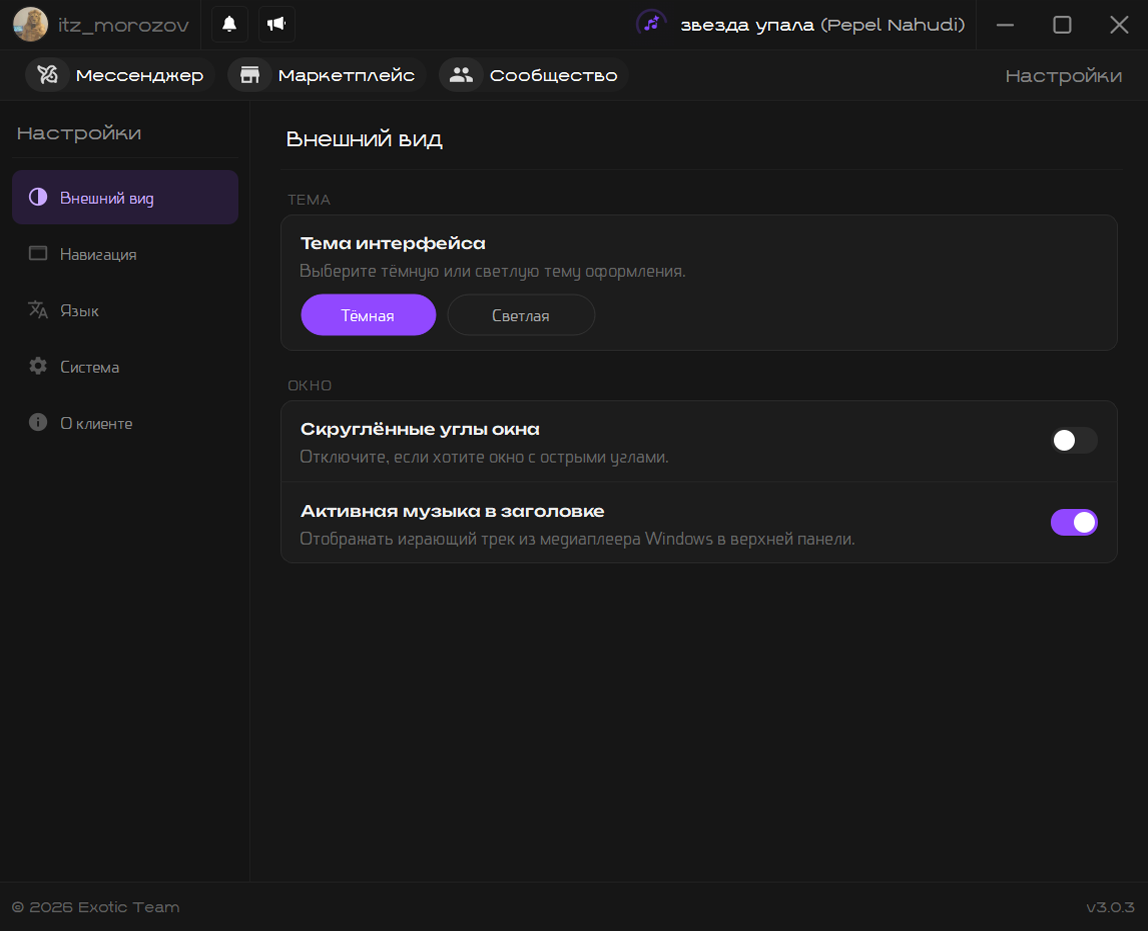
Task: Choose the Тёмная theme button
Action: [368, 315]
